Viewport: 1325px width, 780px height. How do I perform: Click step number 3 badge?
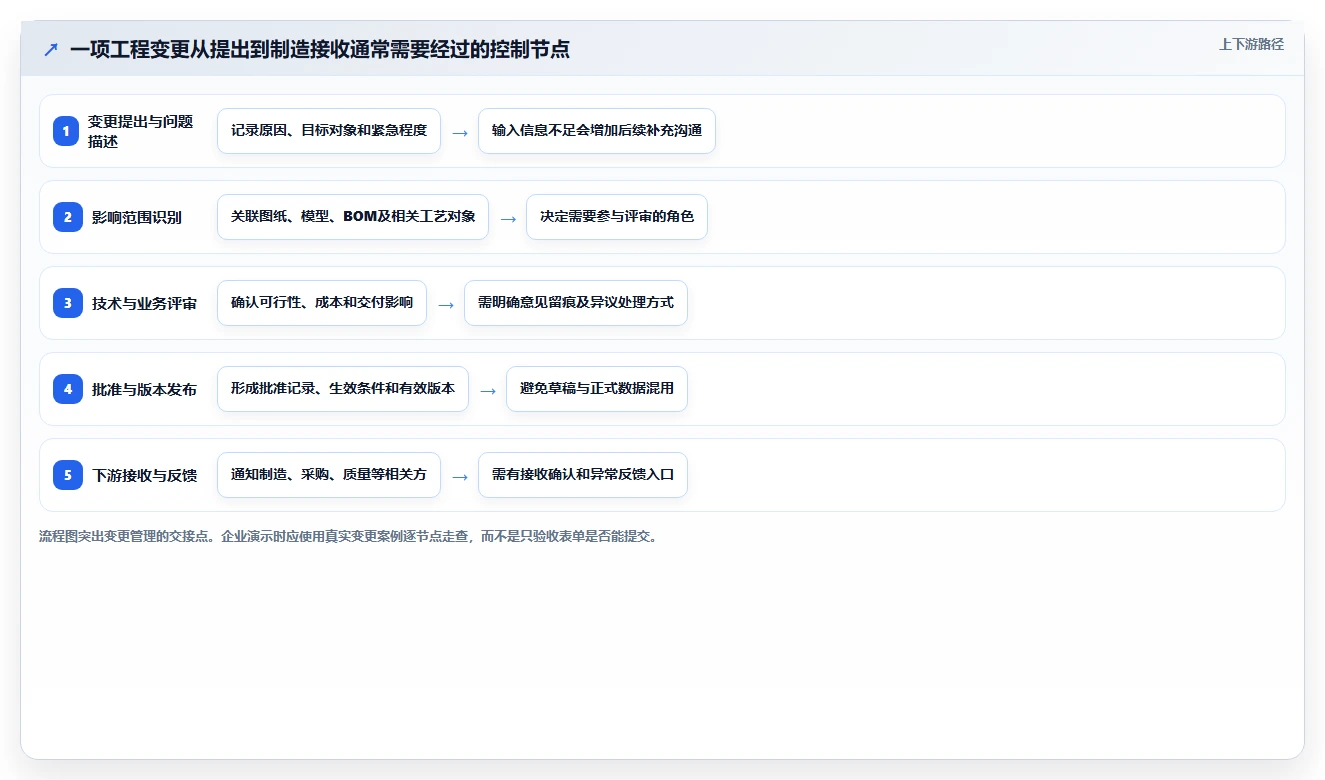coord(66,303)
